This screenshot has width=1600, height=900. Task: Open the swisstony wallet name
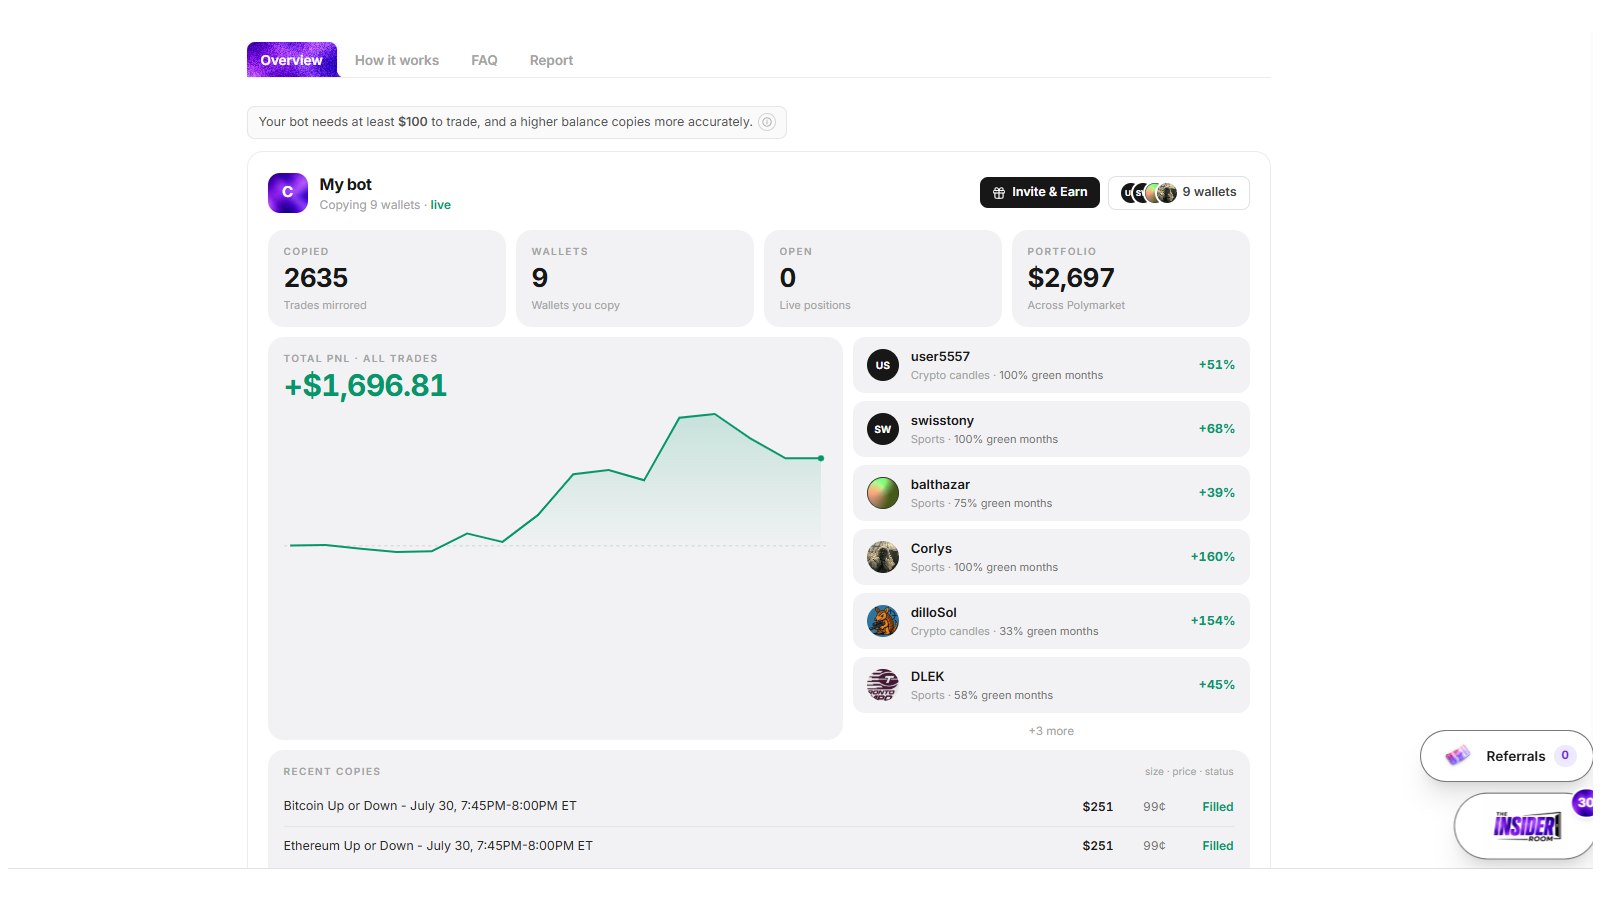click(x=942, y=421)
